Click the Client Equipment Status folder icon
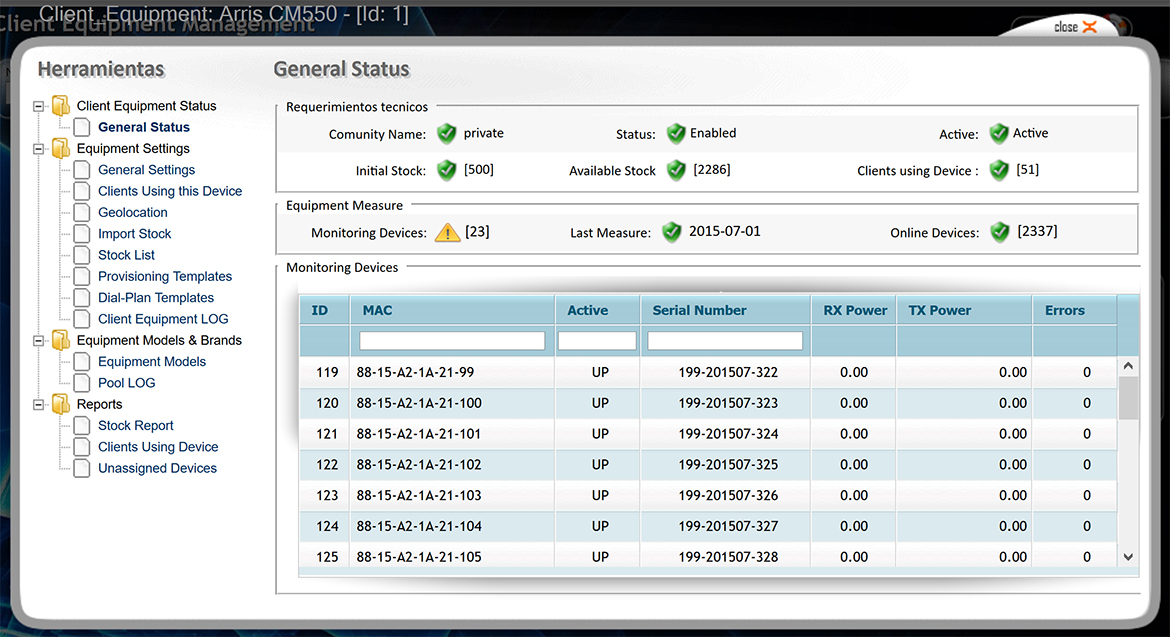 pos(61,106)
